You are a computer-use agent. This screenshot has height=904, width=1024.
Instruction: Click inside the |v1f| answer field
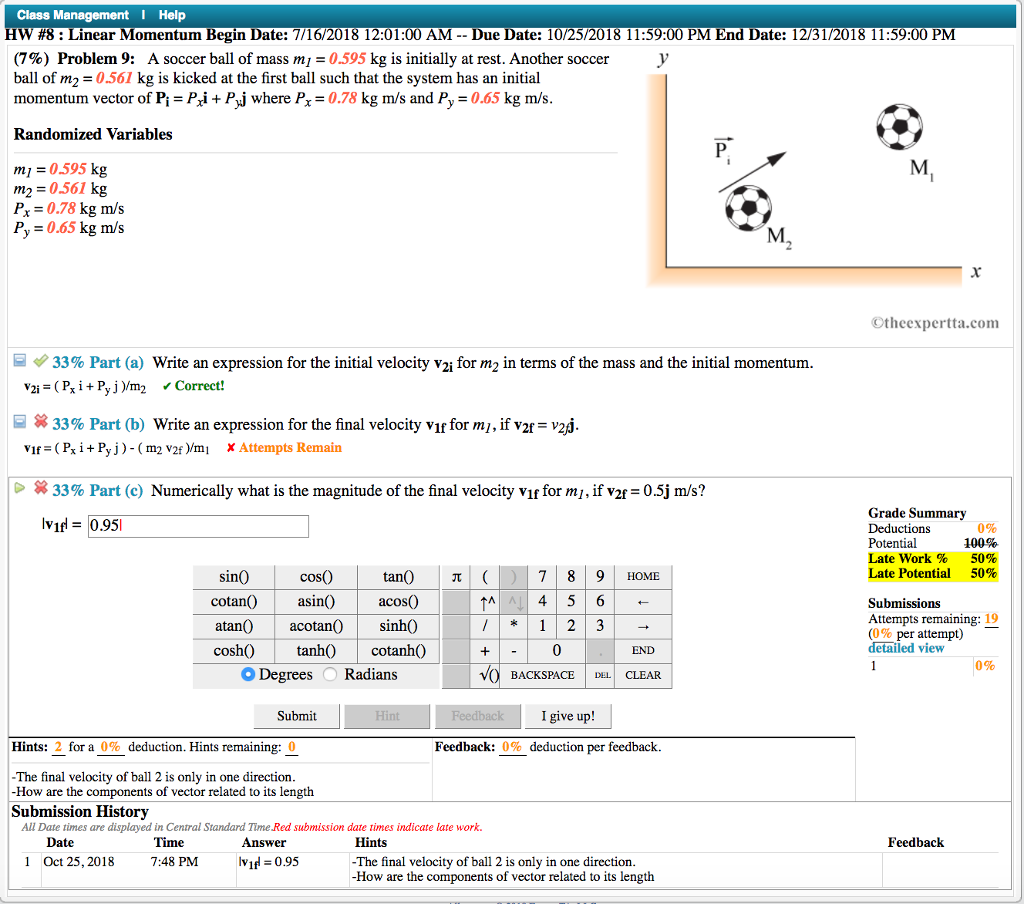(197, 526)
